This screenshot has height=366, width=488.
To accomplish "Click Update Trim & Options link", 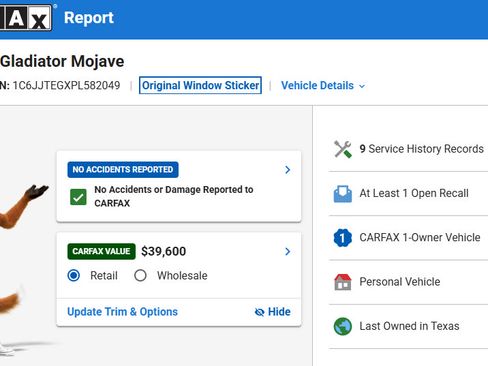I will click(x=122, y=312).
